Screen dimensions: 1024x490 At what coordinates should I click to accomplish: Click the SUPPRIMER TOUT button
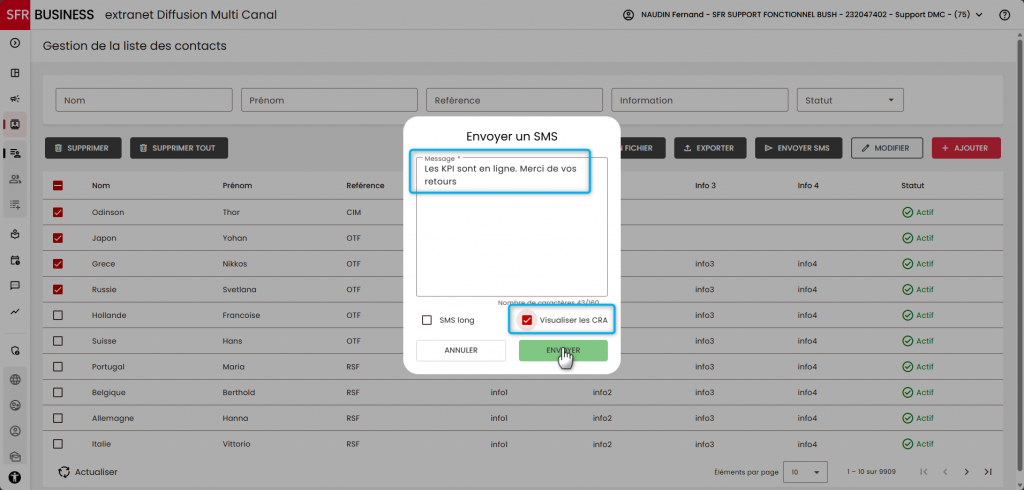click(x=178, y=148)
